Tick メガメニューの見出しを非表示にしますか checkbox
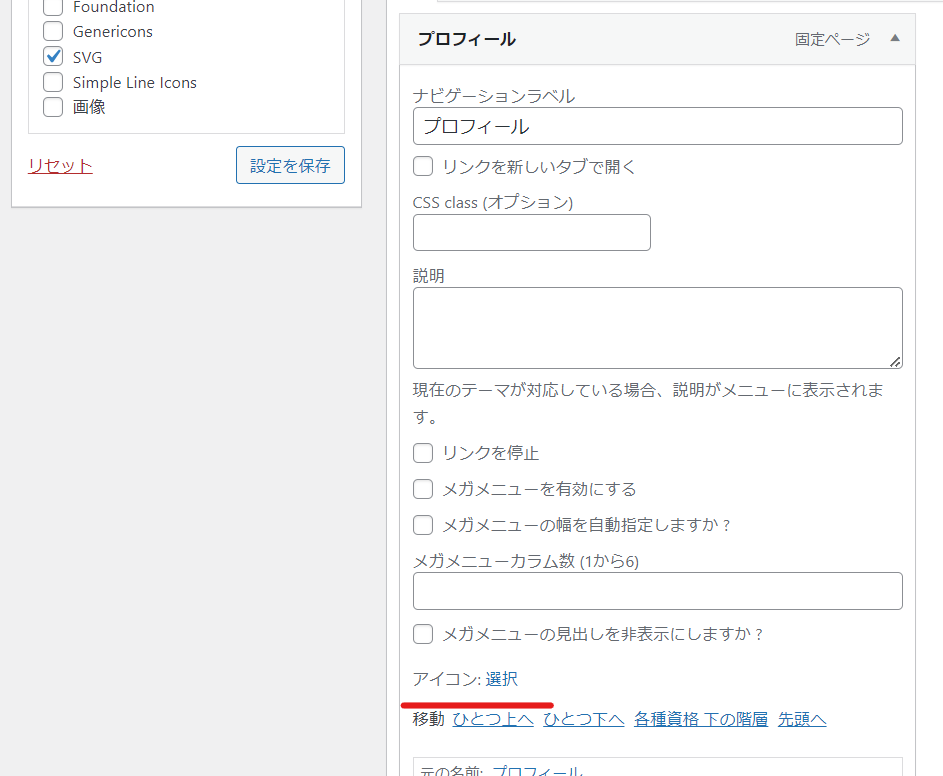Viewport: 943px width, 776px height. 424,634
